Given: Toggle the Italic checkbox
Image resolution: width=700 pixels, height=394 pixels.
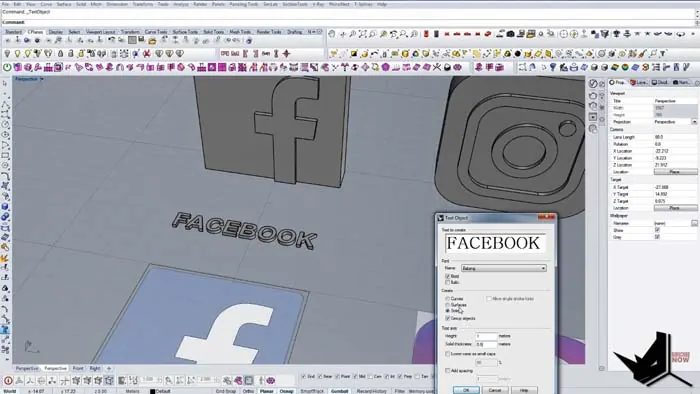Looking at the screenshot, I should [448, 282].
